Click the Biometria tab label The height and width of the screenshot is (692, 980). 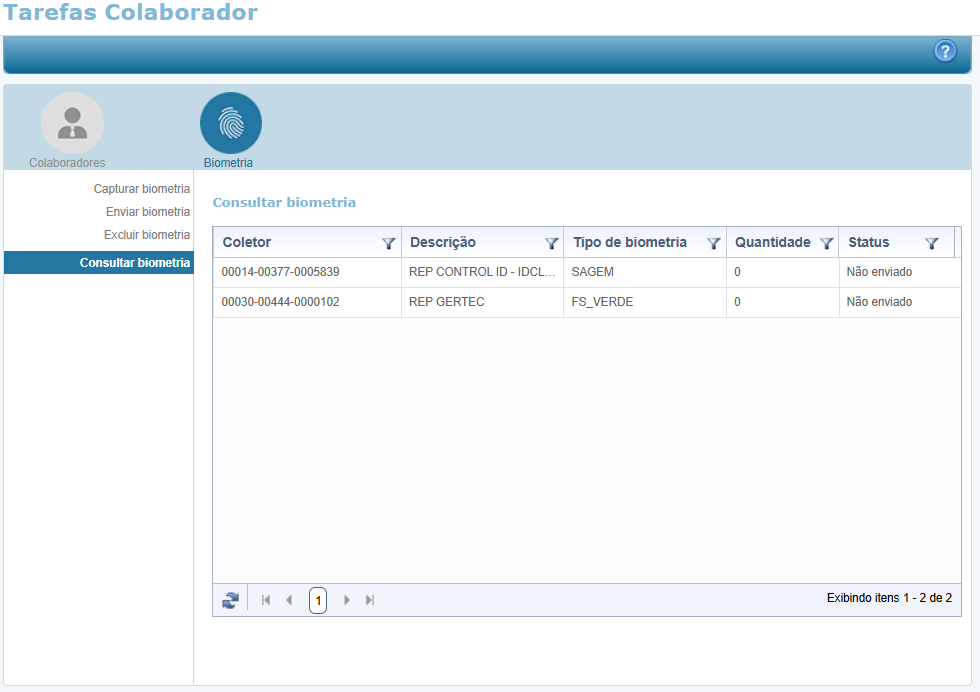[x=228, y=163]
